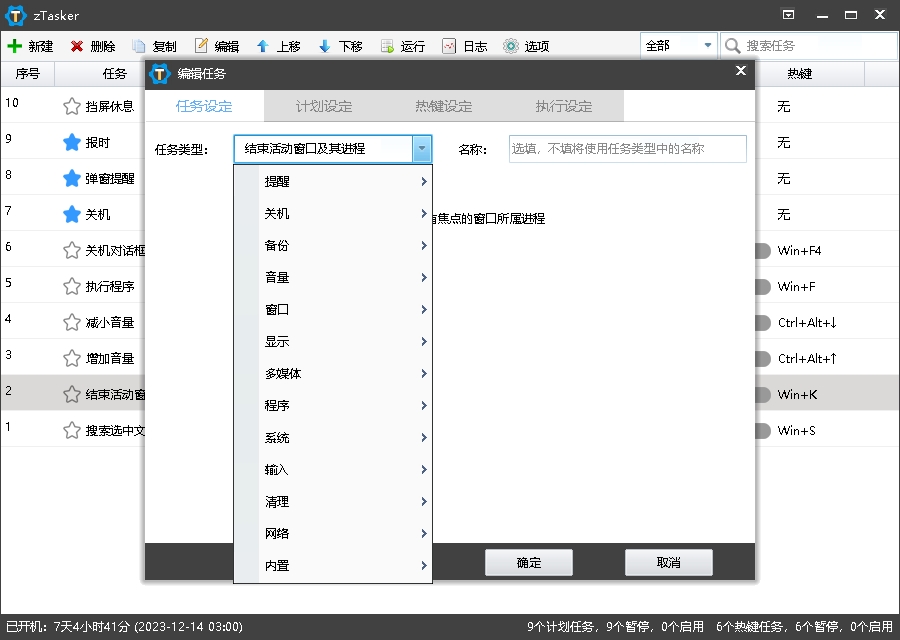Click the 取消 button
Image resolution: width=900 pixels, height=640 pixels.
668,562
